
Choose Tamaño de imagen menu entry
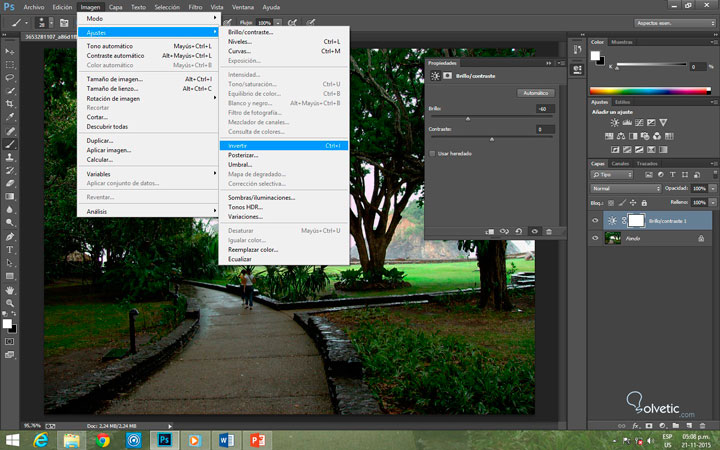pos(147,79)
